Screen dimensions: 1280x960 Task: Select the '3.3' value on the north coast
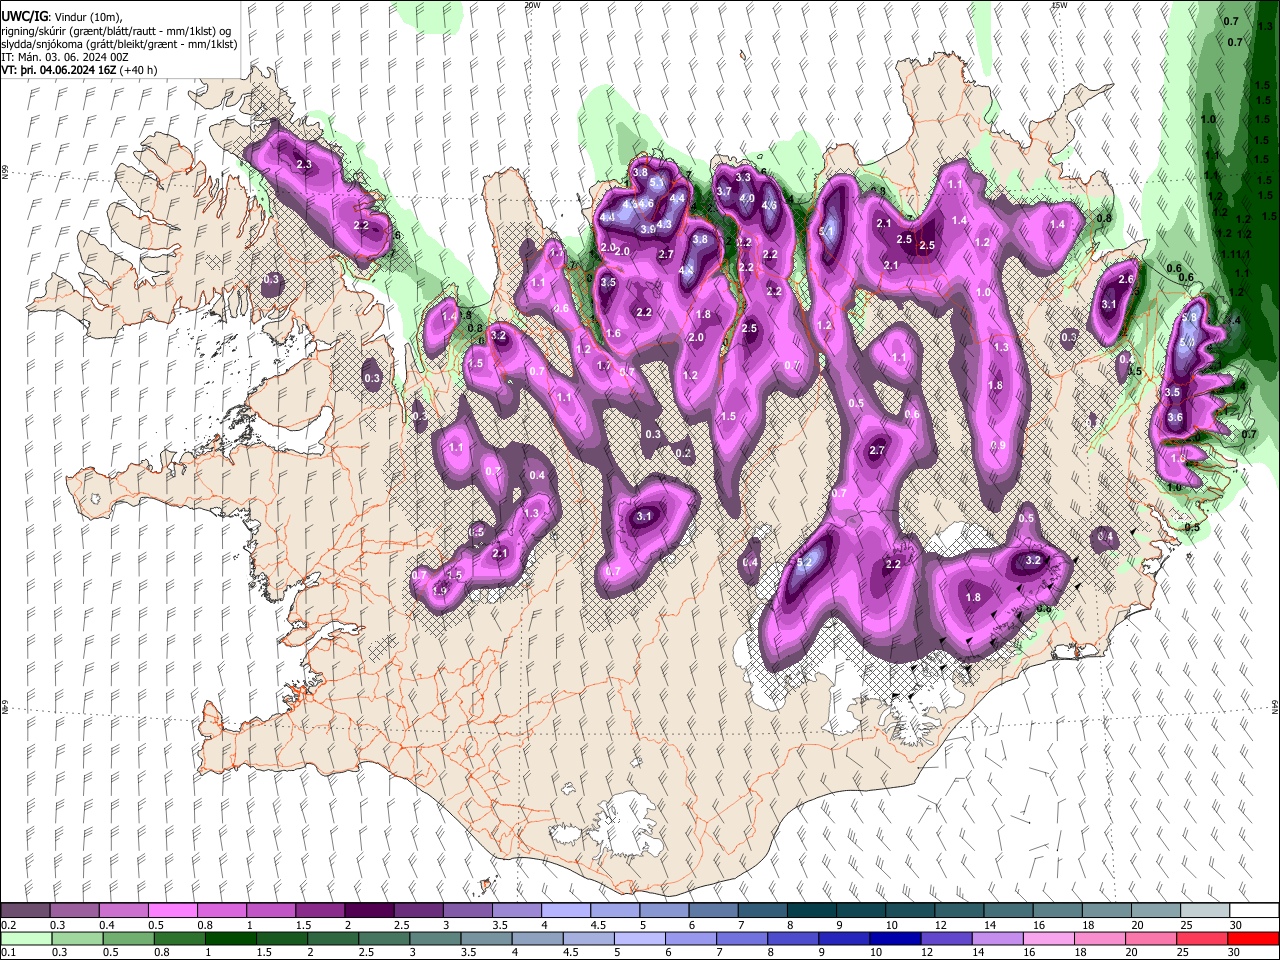(743, 177)
